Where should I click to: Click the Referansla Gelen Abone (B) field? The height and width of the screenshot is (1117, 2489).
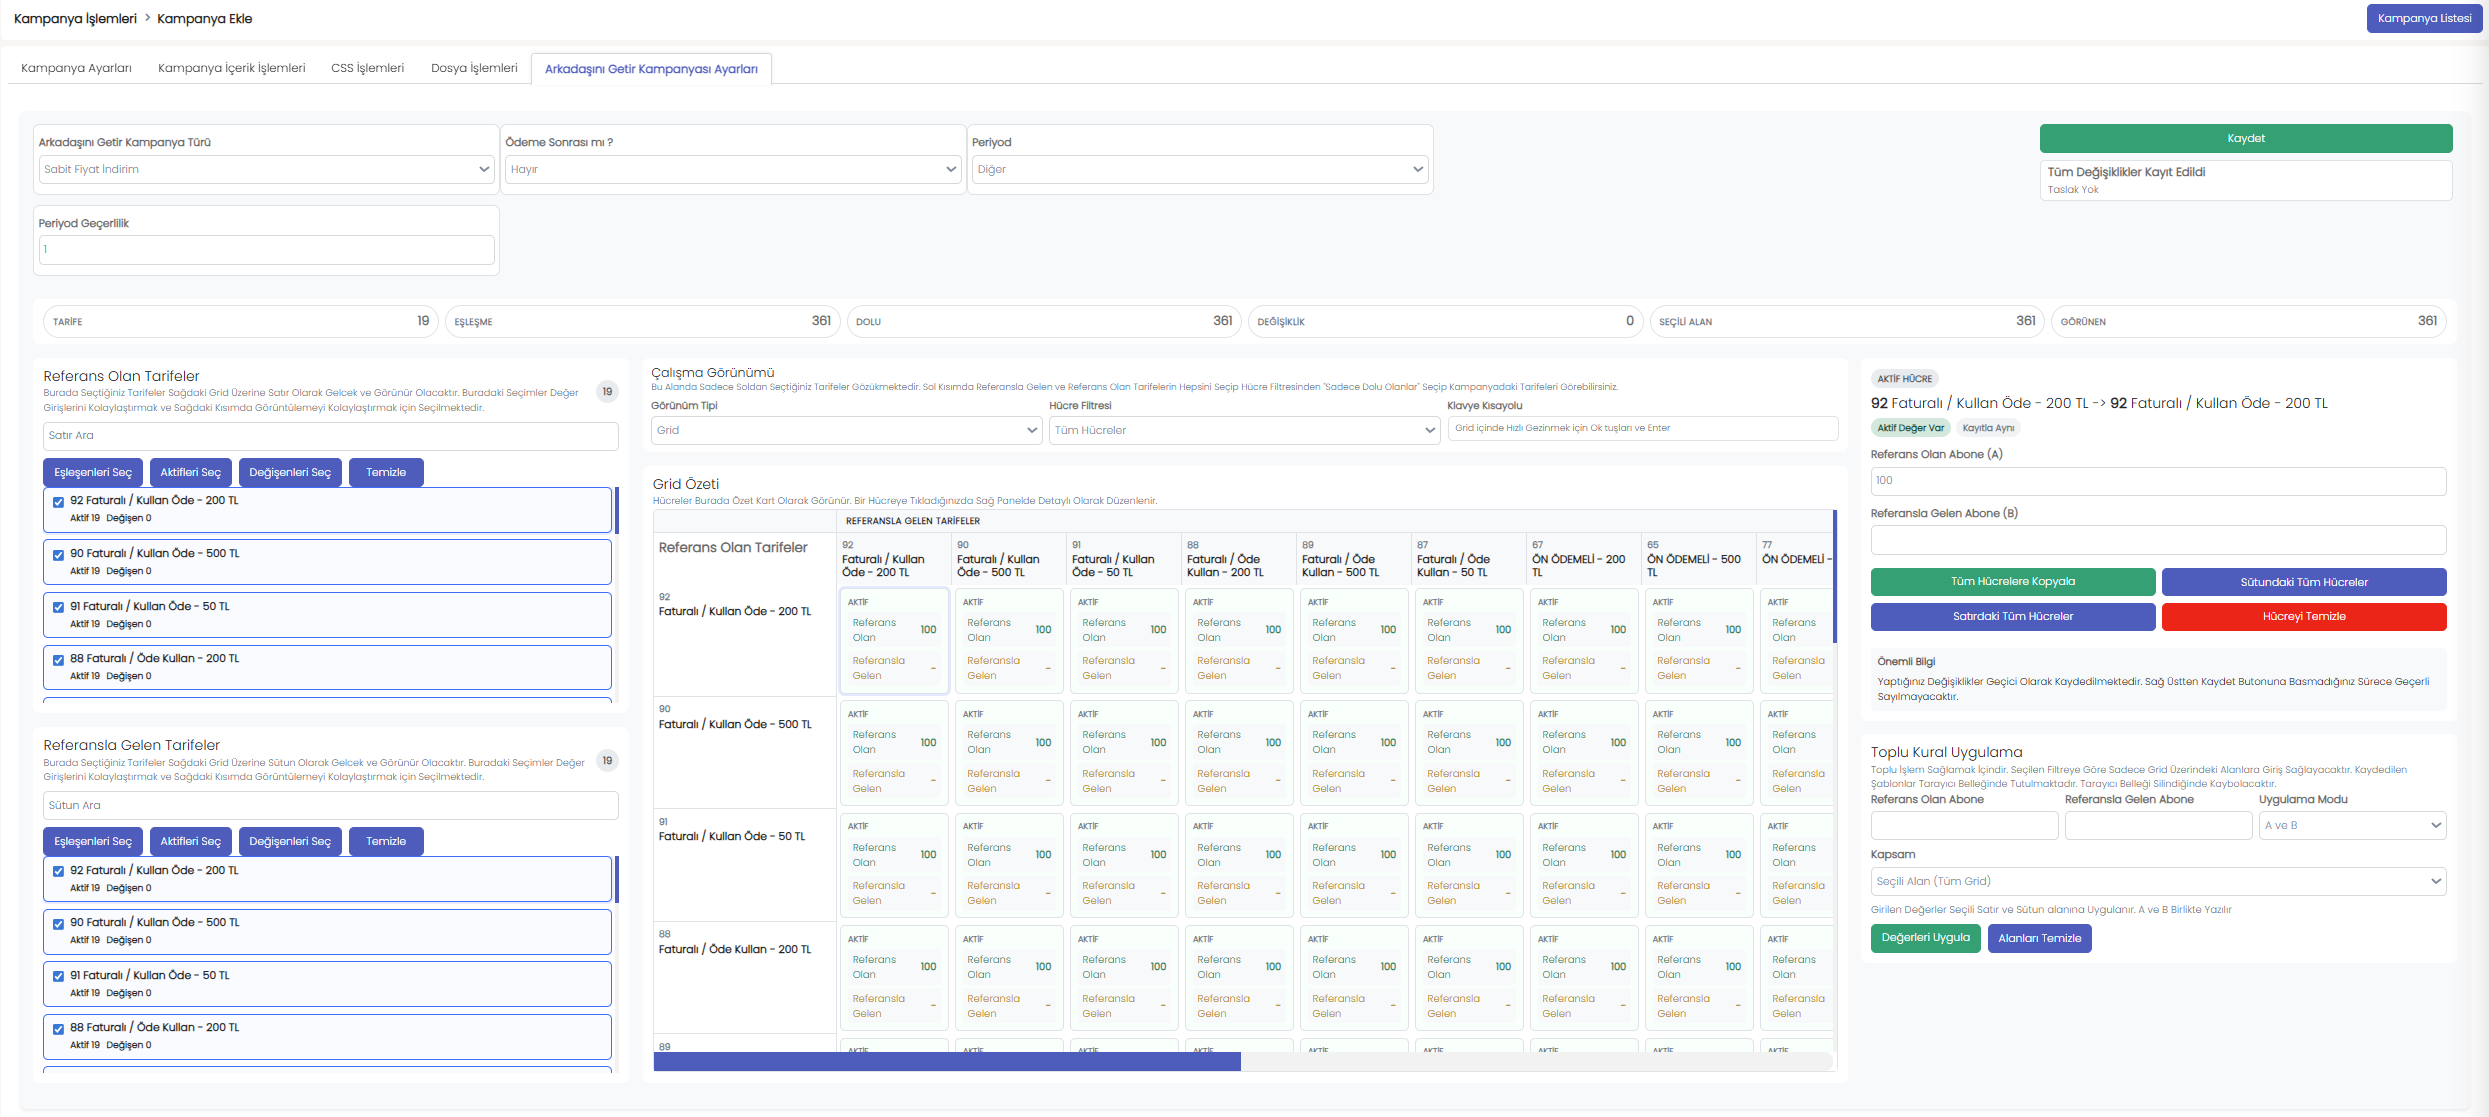tap(2157, 540)
